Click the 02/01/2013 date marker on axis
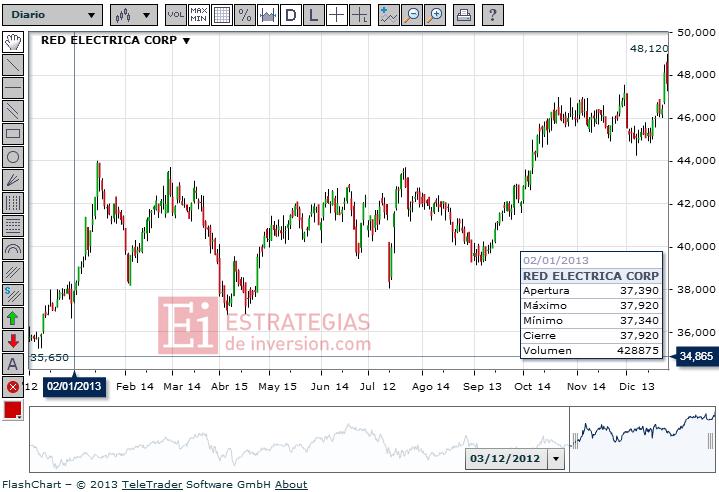 tap(74, 386)
